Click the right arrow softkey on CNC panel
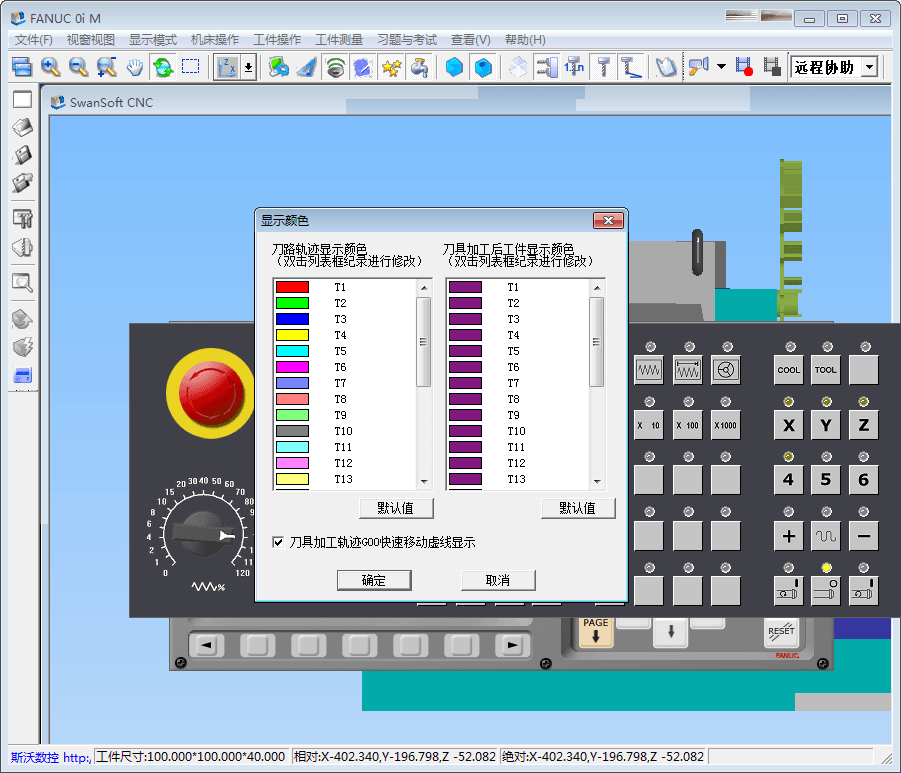 [512, 645]
